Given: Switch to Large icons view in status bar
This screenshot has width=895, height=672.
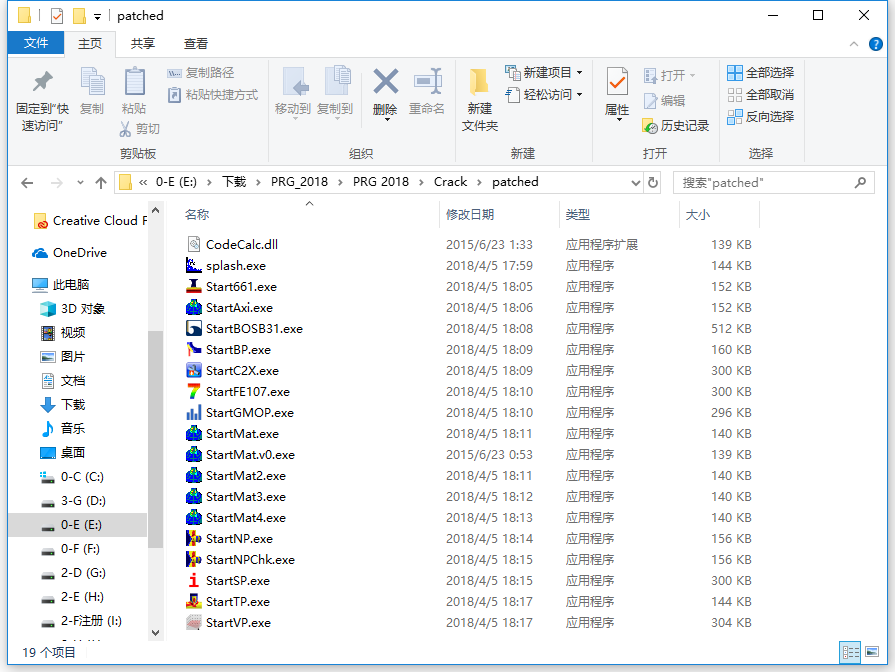Looking at the screenshot, I should tap(872, 652).
